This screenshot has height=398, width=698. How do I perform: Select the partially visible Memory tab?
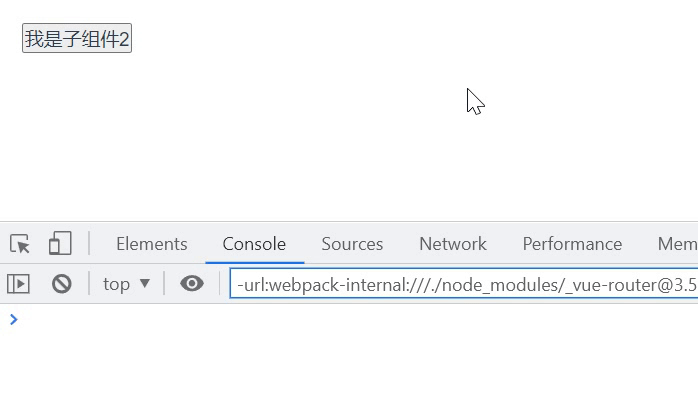pos(678,244)
